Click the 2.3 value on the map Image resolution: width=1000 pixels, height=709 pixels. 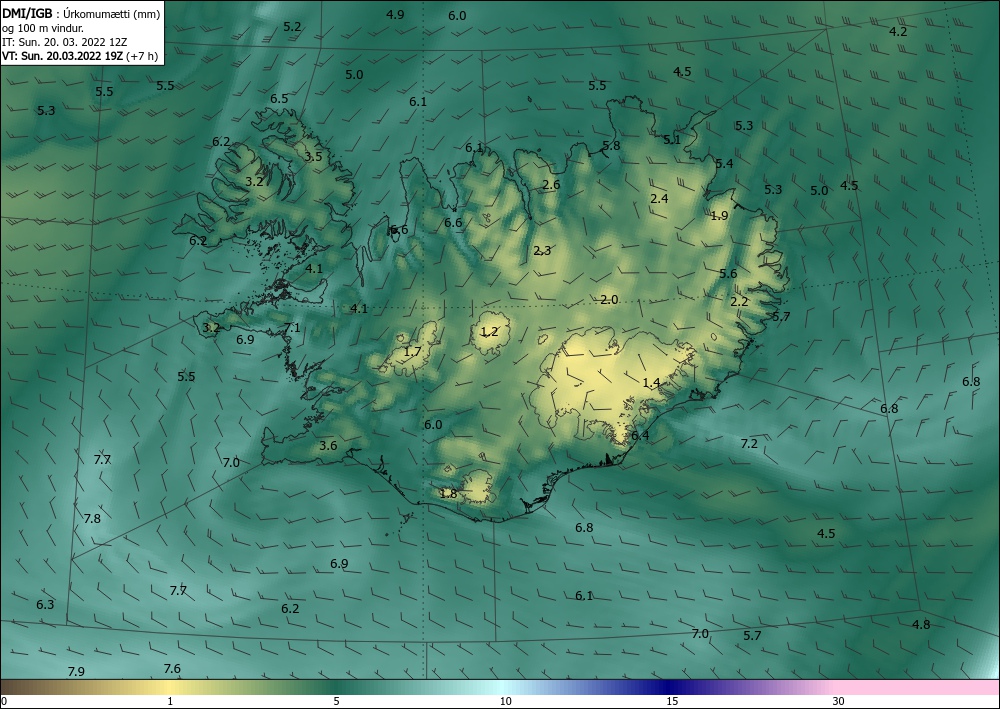coord(542,251)
